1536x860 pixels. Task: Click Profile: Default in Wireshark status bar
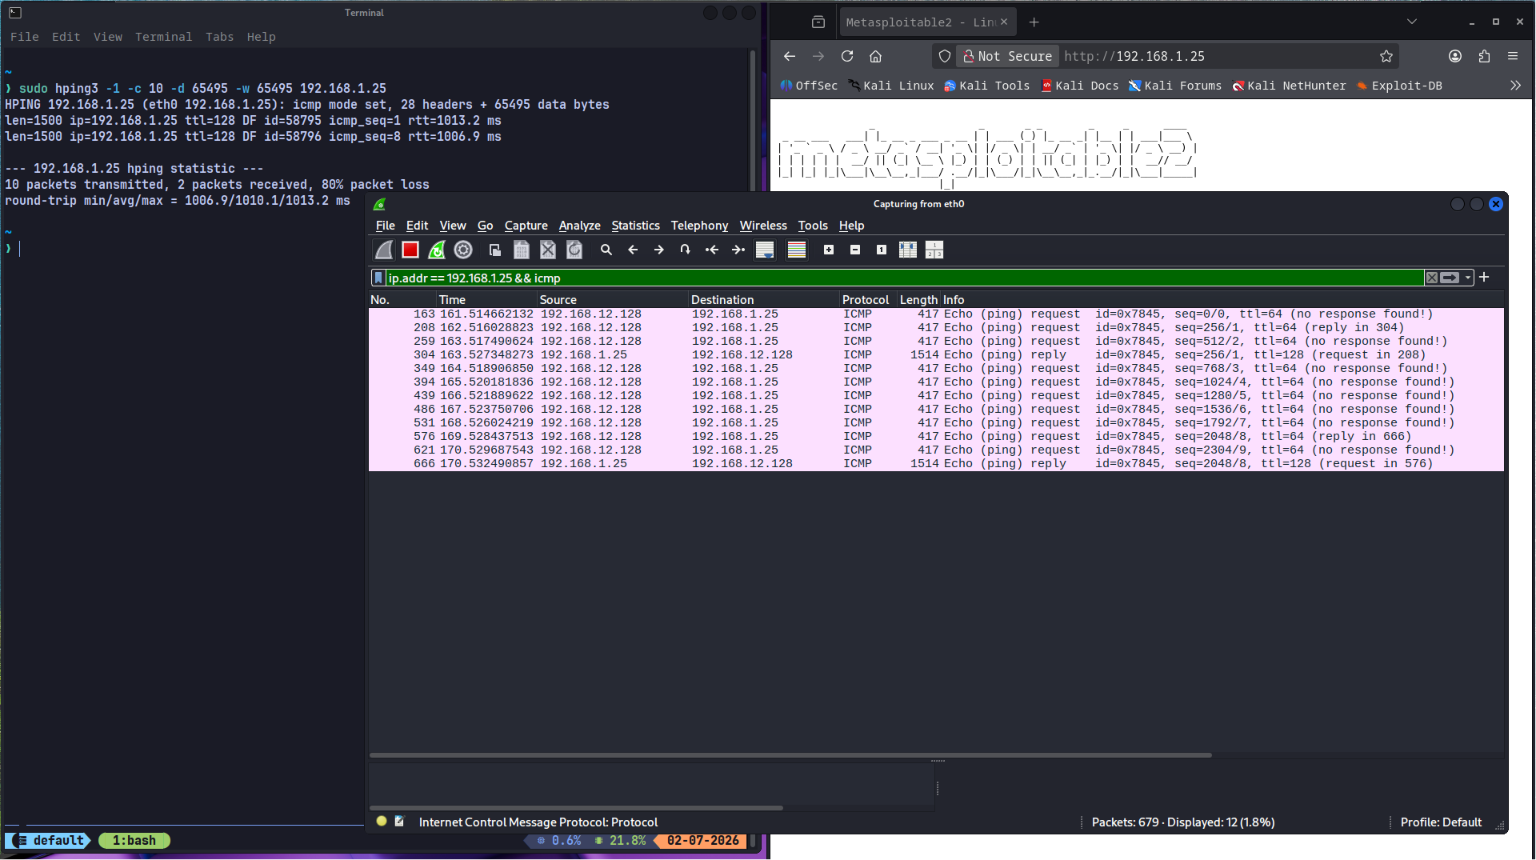(1441, 822)
